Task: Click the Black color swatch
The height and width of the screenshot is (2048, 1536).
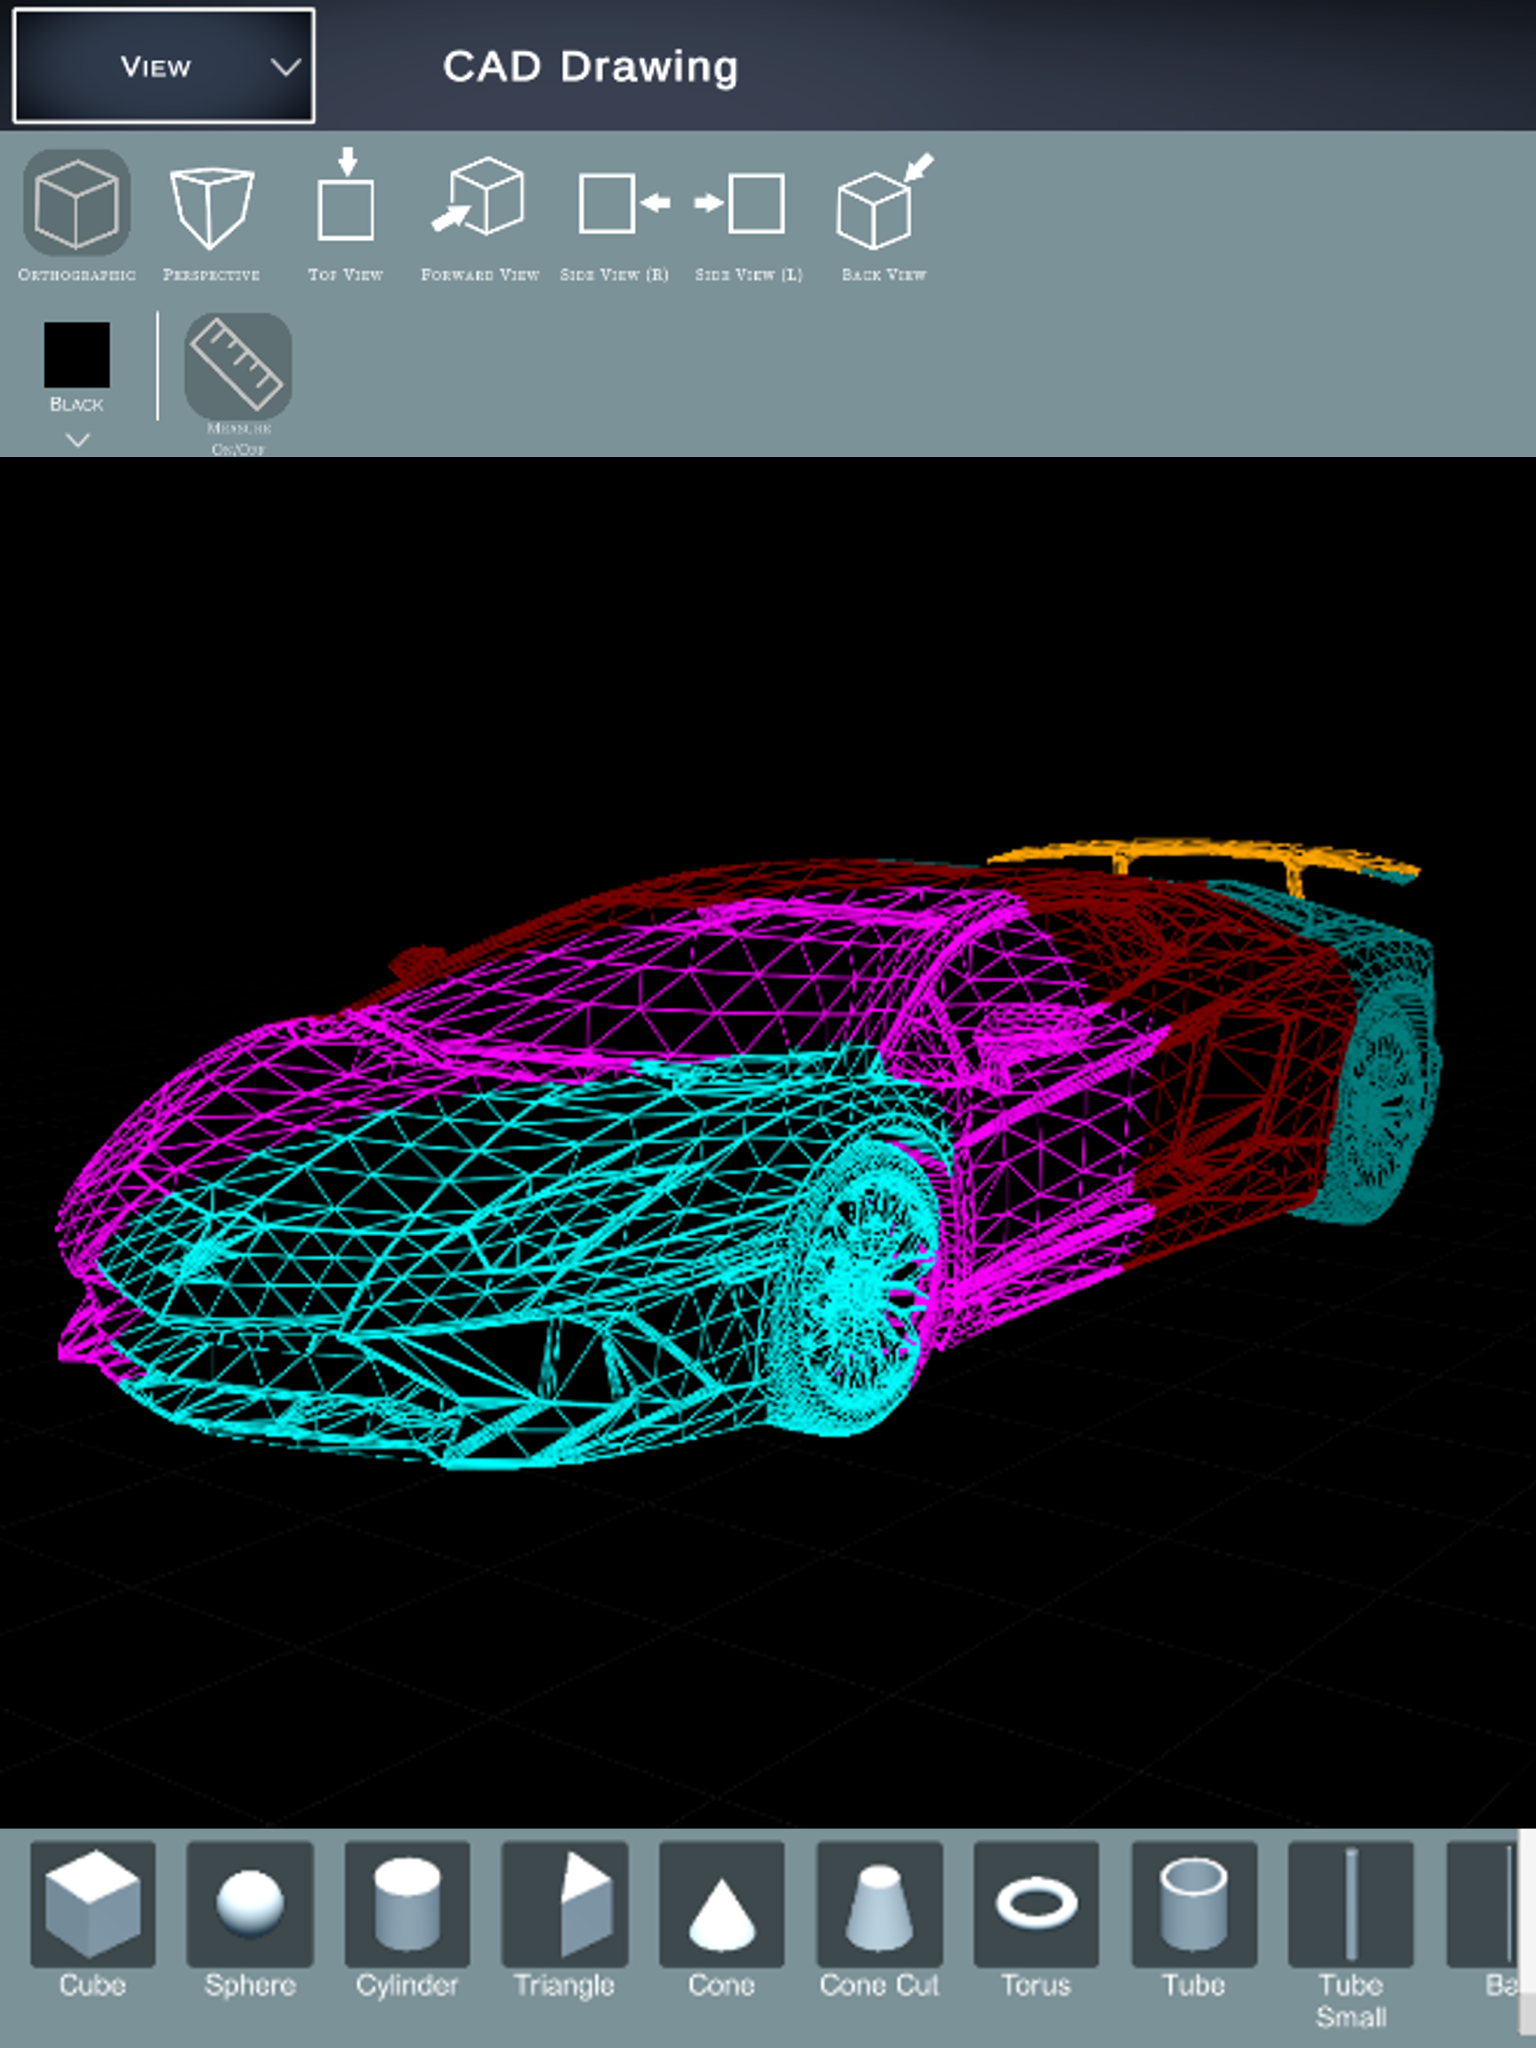Action: pyautogui.click(x=77, y=355)
